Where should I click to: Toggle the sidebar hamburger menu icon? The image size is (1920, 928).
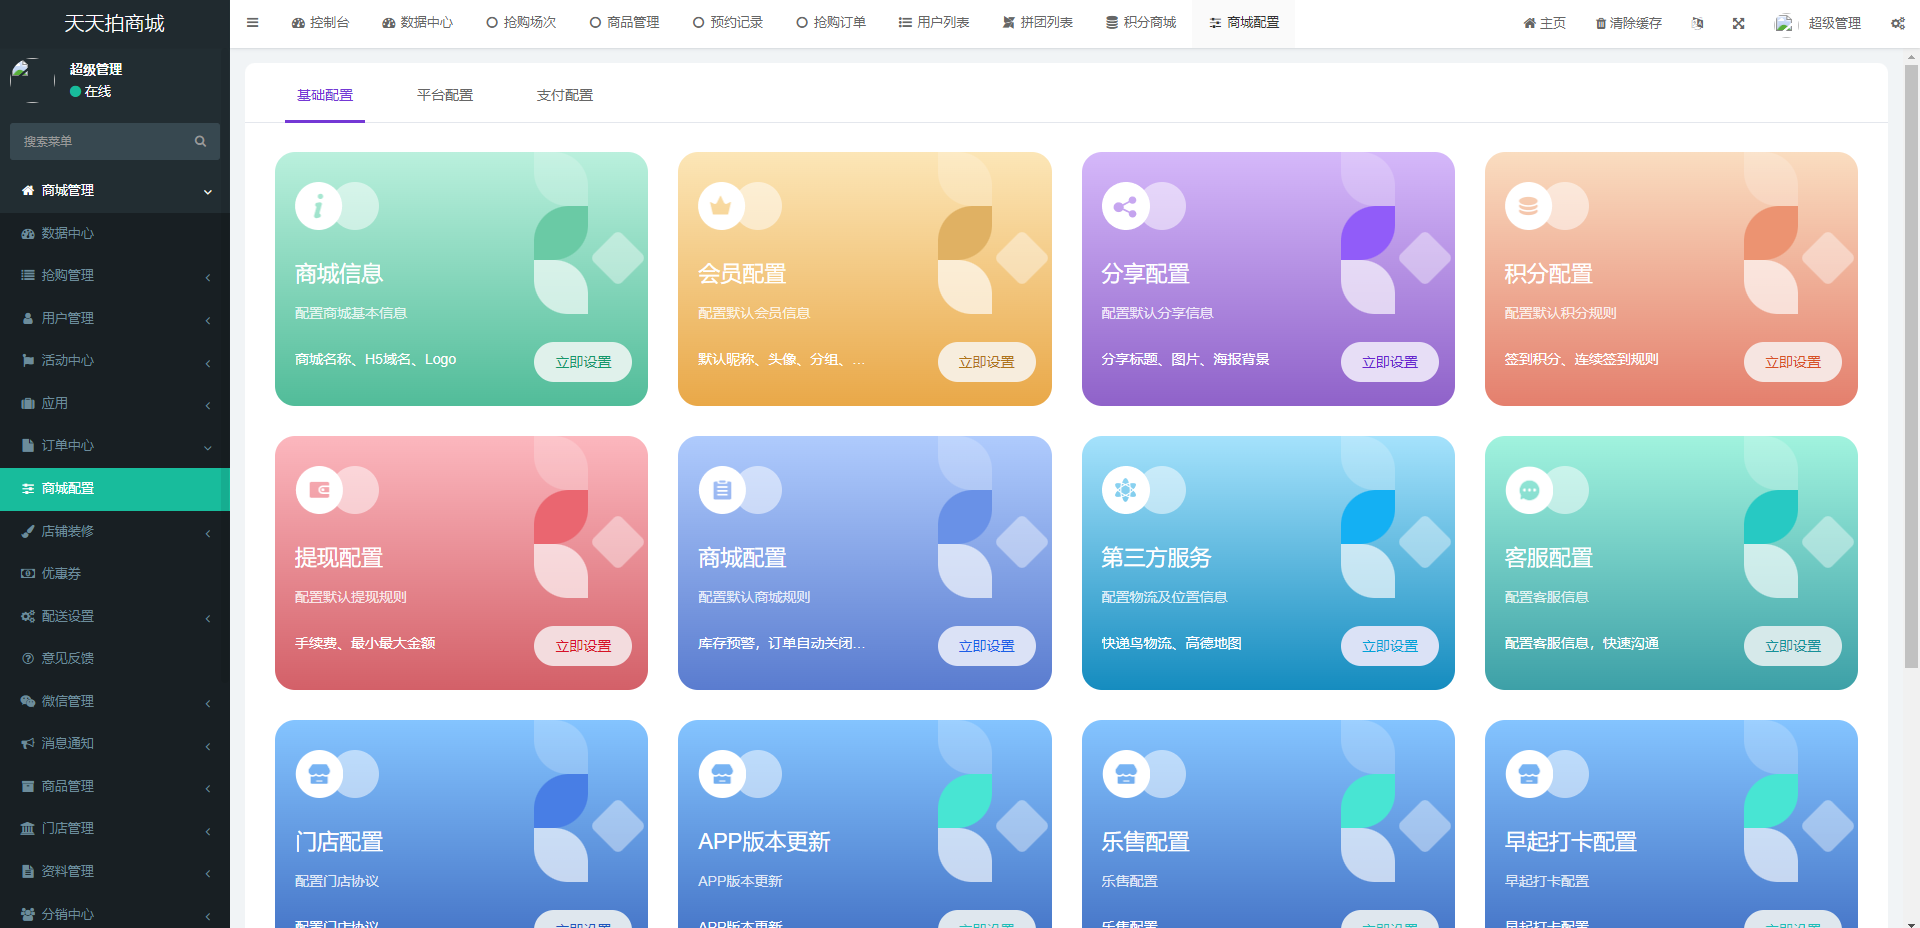pos(252,22)
